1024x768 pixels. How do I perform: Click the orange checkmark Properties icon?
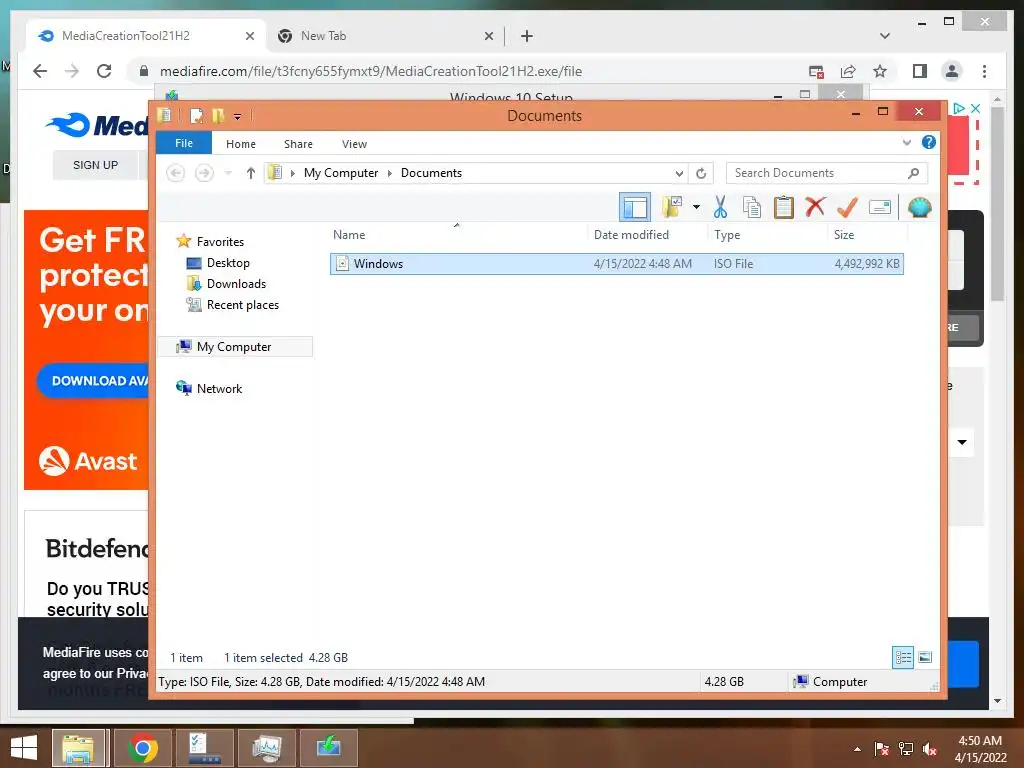tap(847, 208)
